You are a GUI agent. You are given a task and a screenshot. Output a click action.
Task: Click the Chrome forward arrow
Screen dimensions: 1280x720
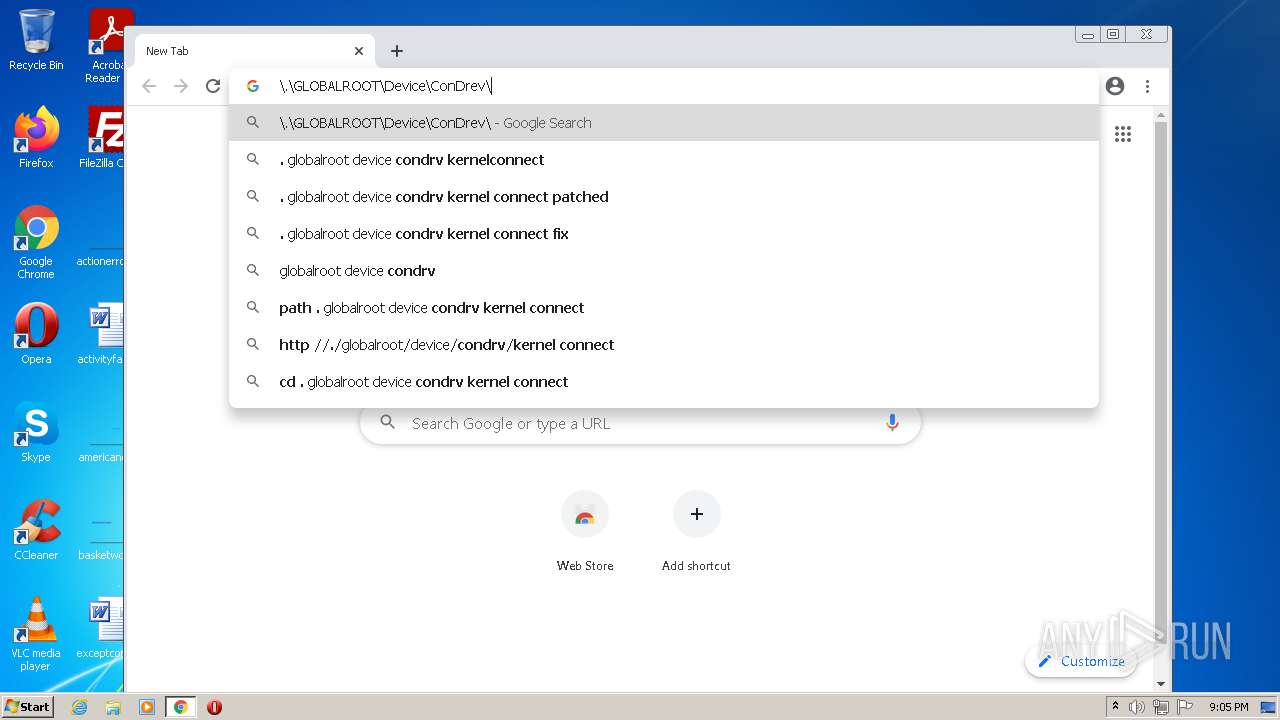click(x=181, y=86)
